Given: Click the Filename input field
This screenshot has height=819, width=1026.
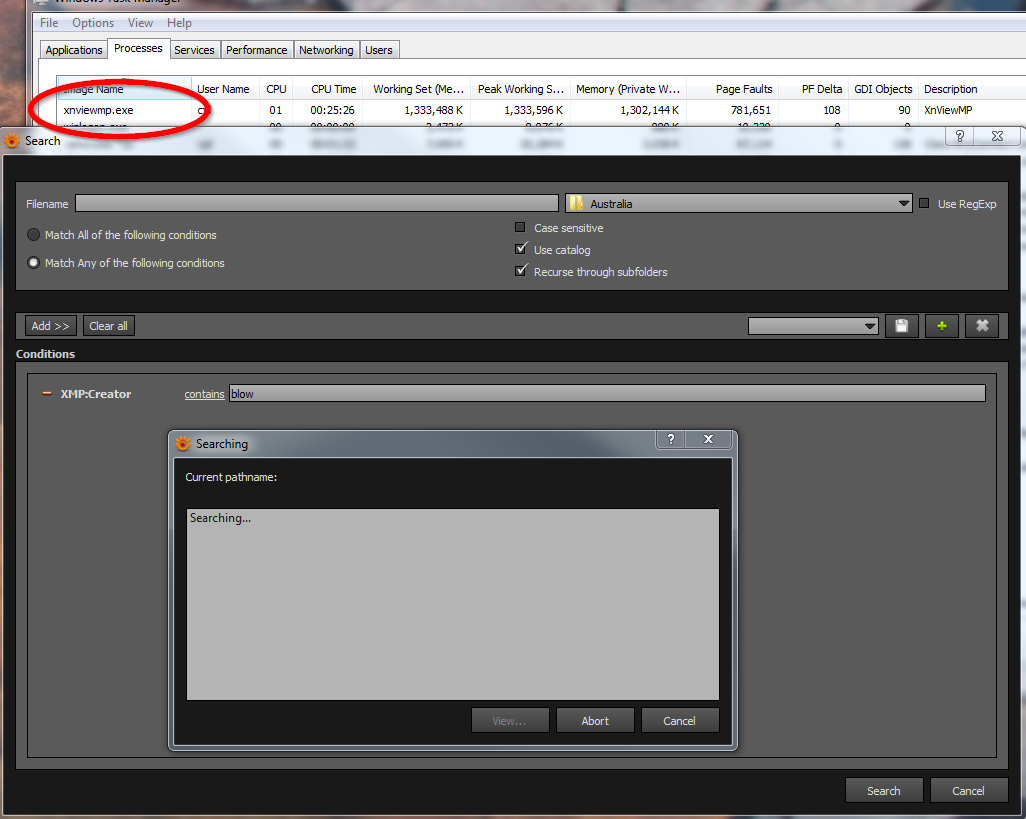Looking at the screenshot, I should coord(317,203).
